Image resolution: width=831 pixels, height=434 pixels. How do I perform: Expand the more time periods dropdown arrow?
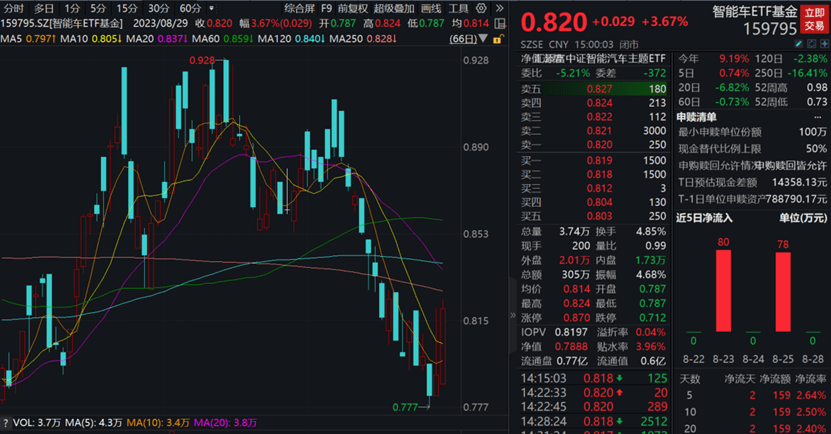[212, 8]
